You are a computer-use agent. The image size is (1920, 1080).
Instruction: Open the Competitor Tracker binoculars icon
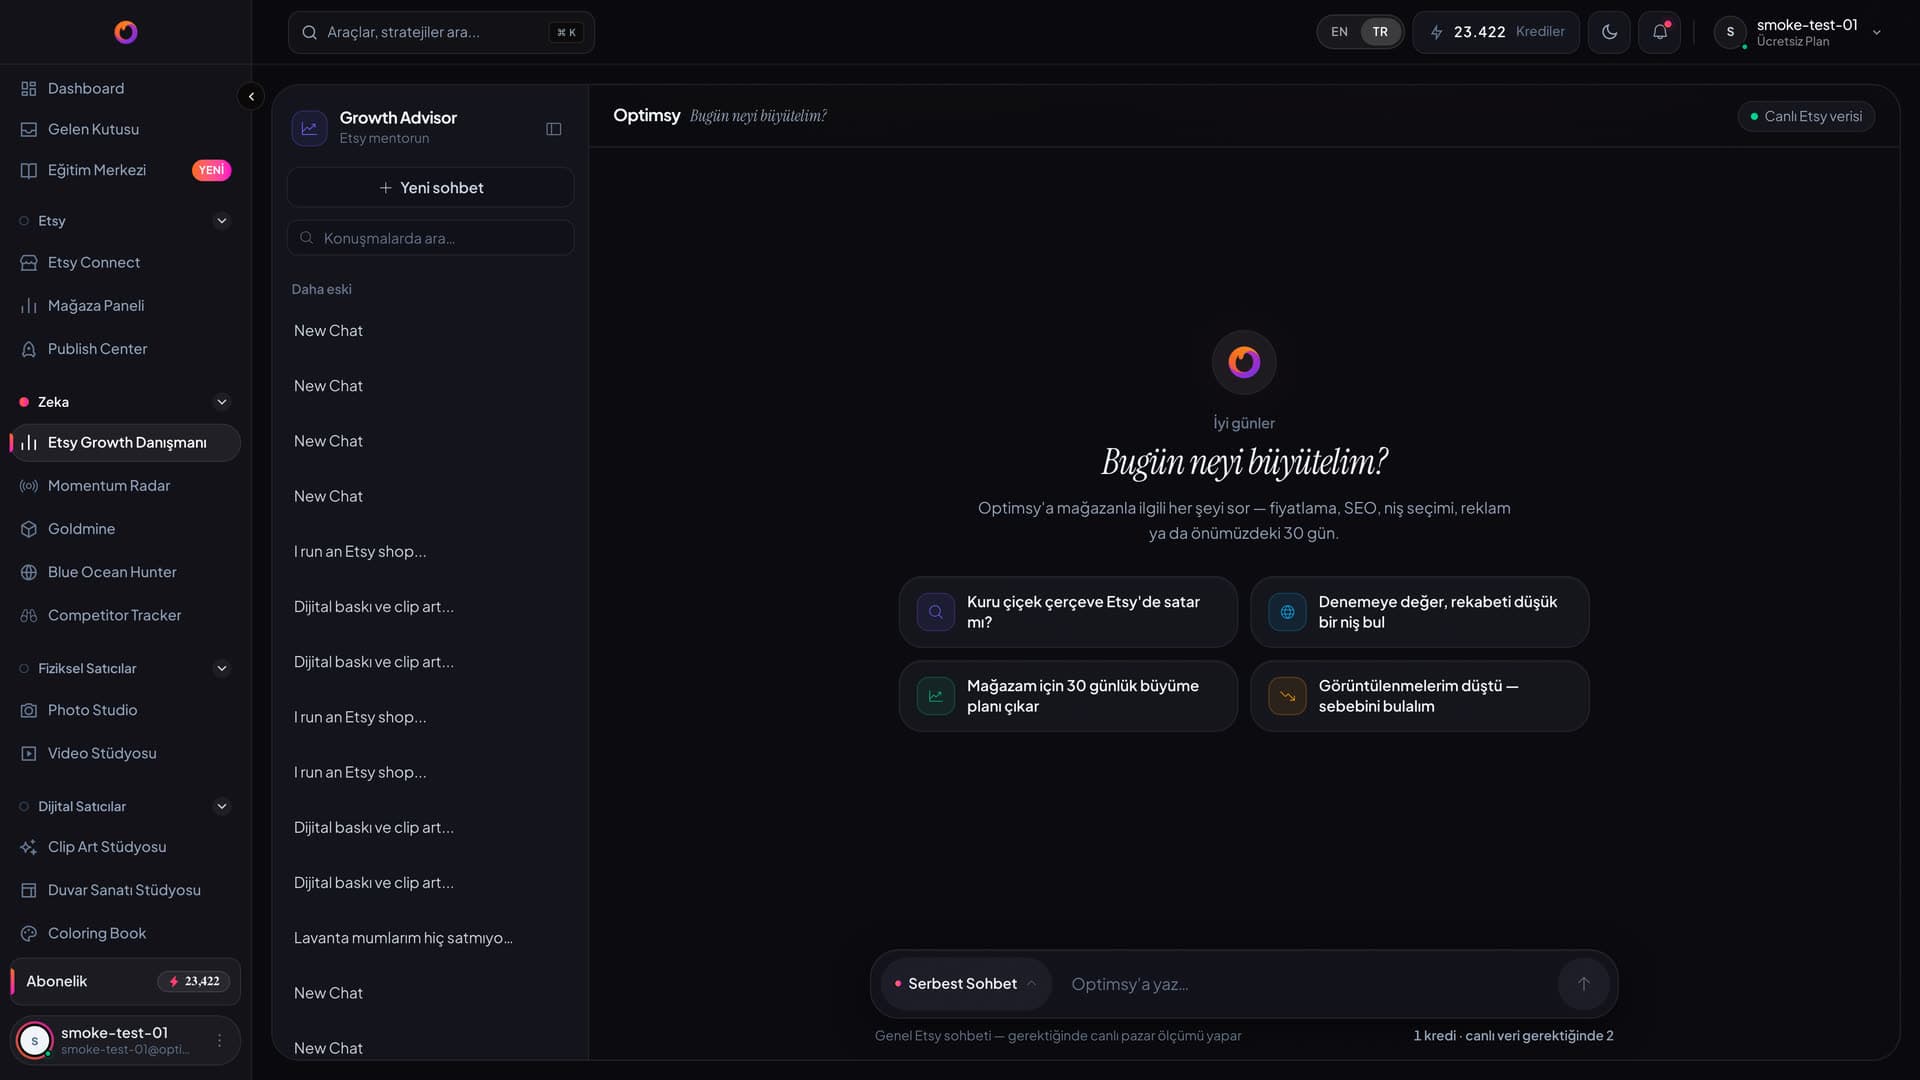[x=29, y=615]
